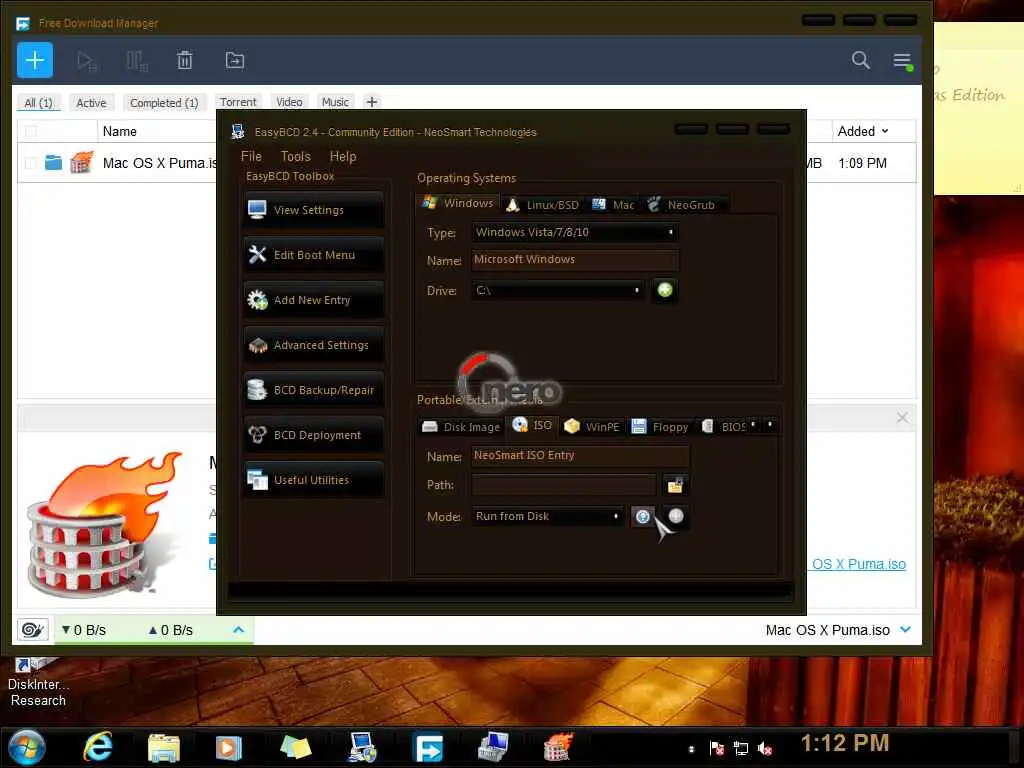Add a new filter tag with the plus button
Screen dimensions: 1024x768
pyautogui.click(x=372, y=102)
